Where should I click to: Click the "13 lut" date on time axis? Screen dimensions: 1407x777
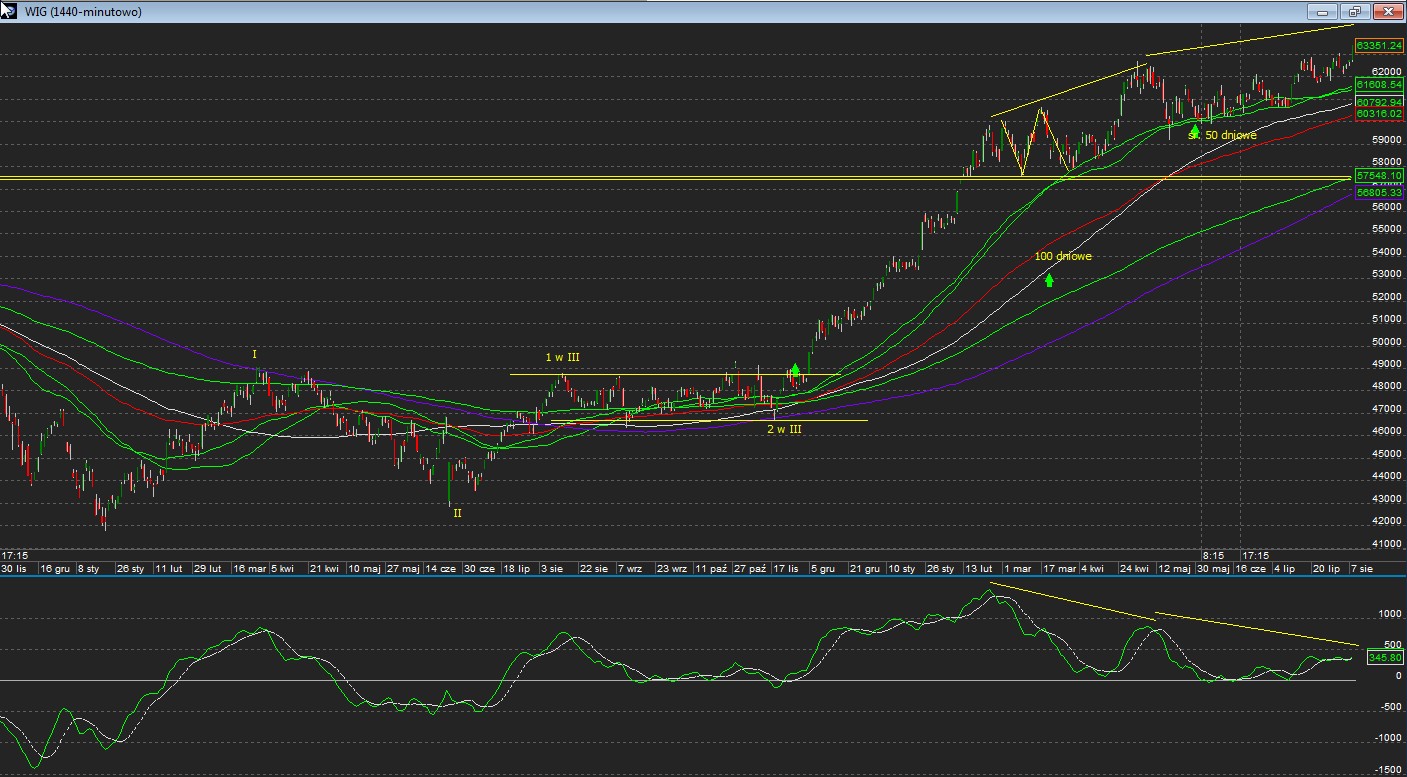pyautogui.click(x=978, y=568)
